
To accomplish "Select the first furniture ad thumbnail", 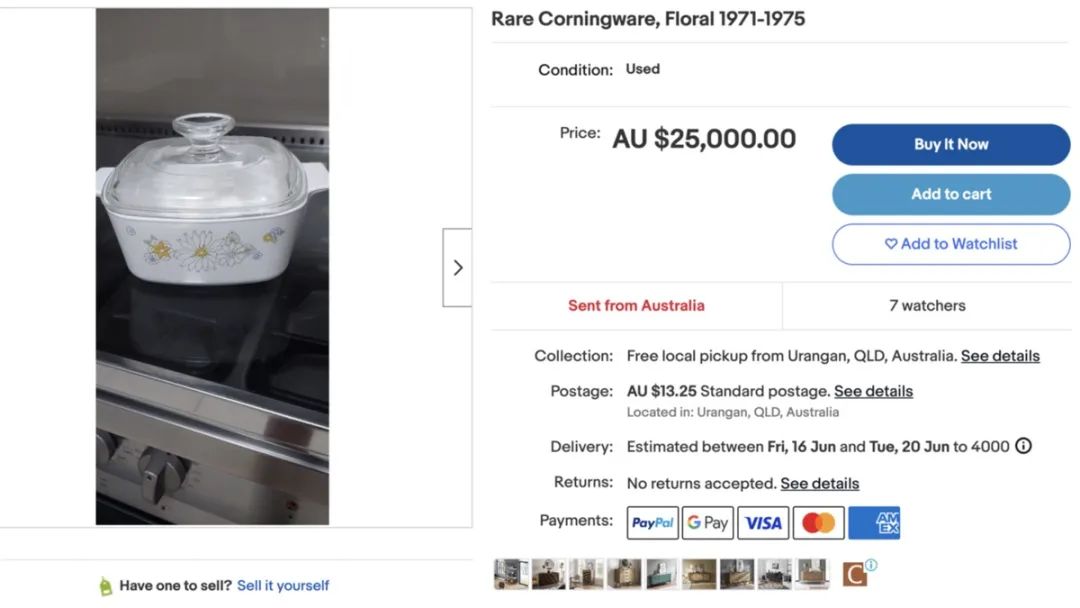I will pyautogui.click(x=510, y=574).
